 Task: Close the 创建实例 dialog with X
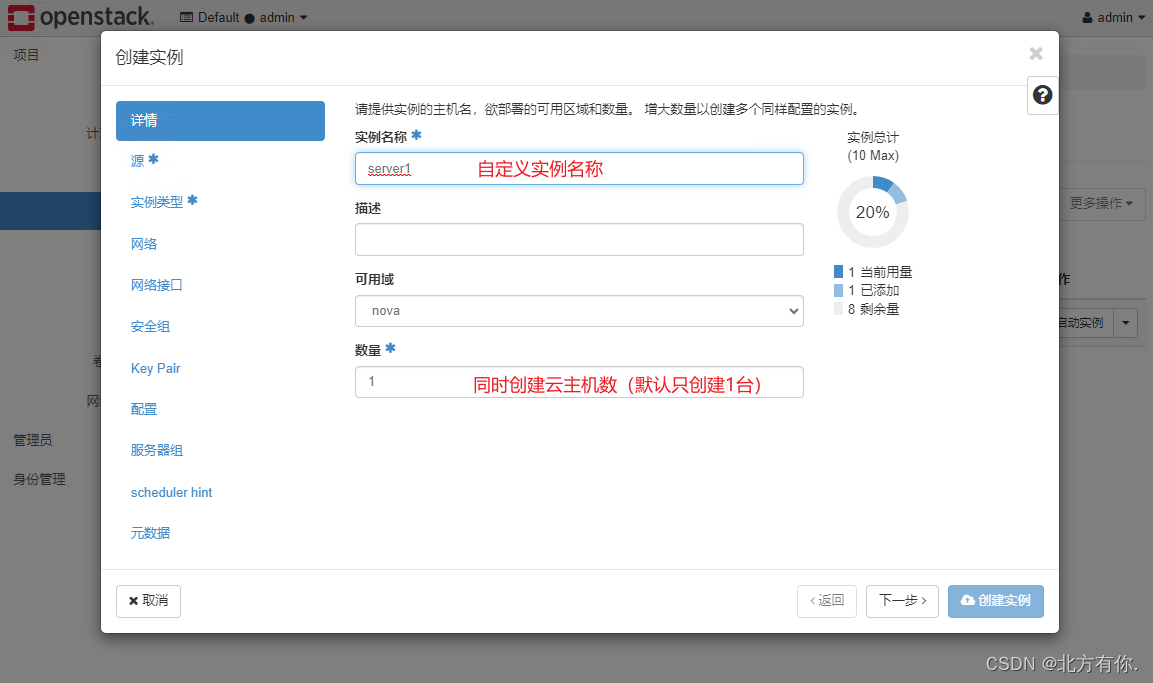[1036, 54]
